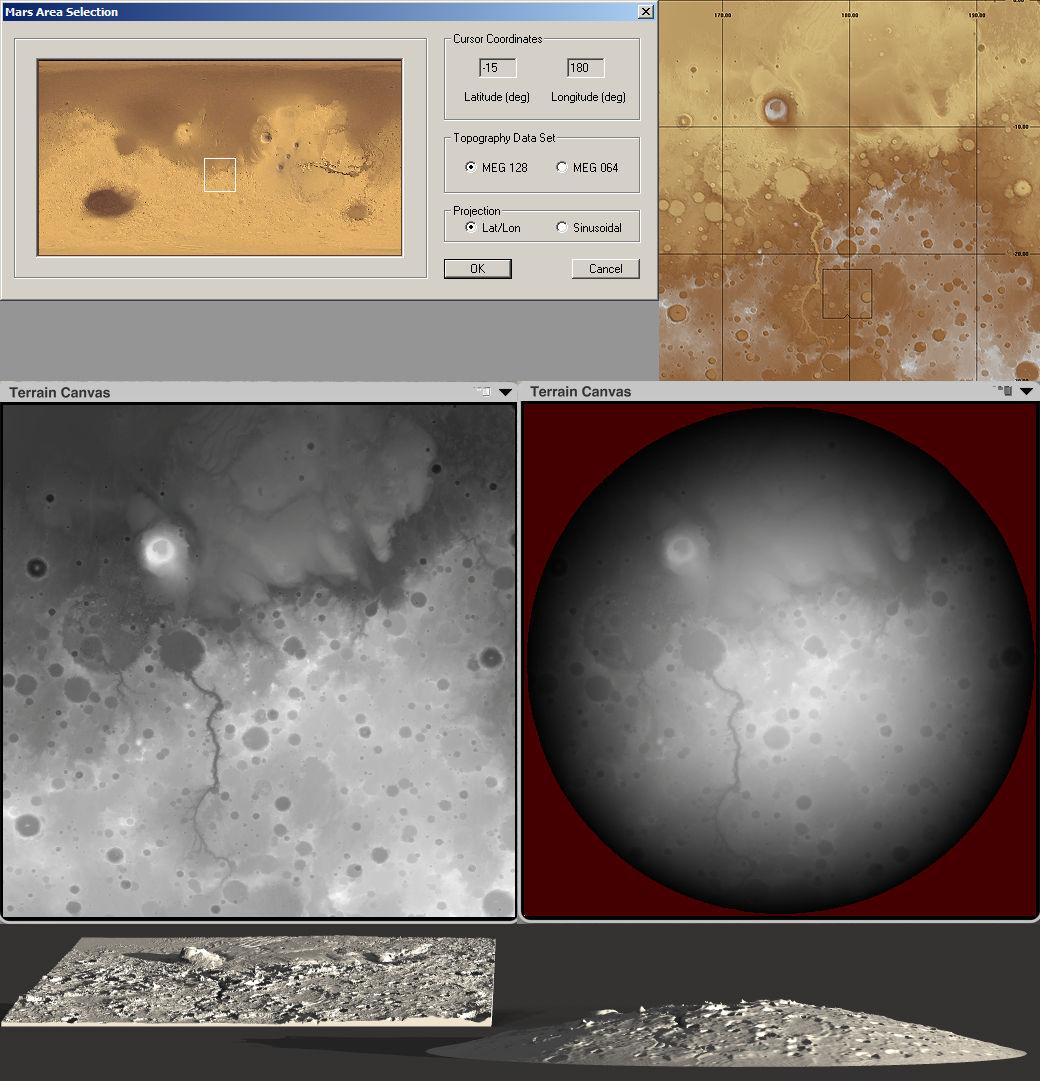1040x1081 pixels.
Task: Choose the Lat/Lon projection option
Action: pos(493,228)
